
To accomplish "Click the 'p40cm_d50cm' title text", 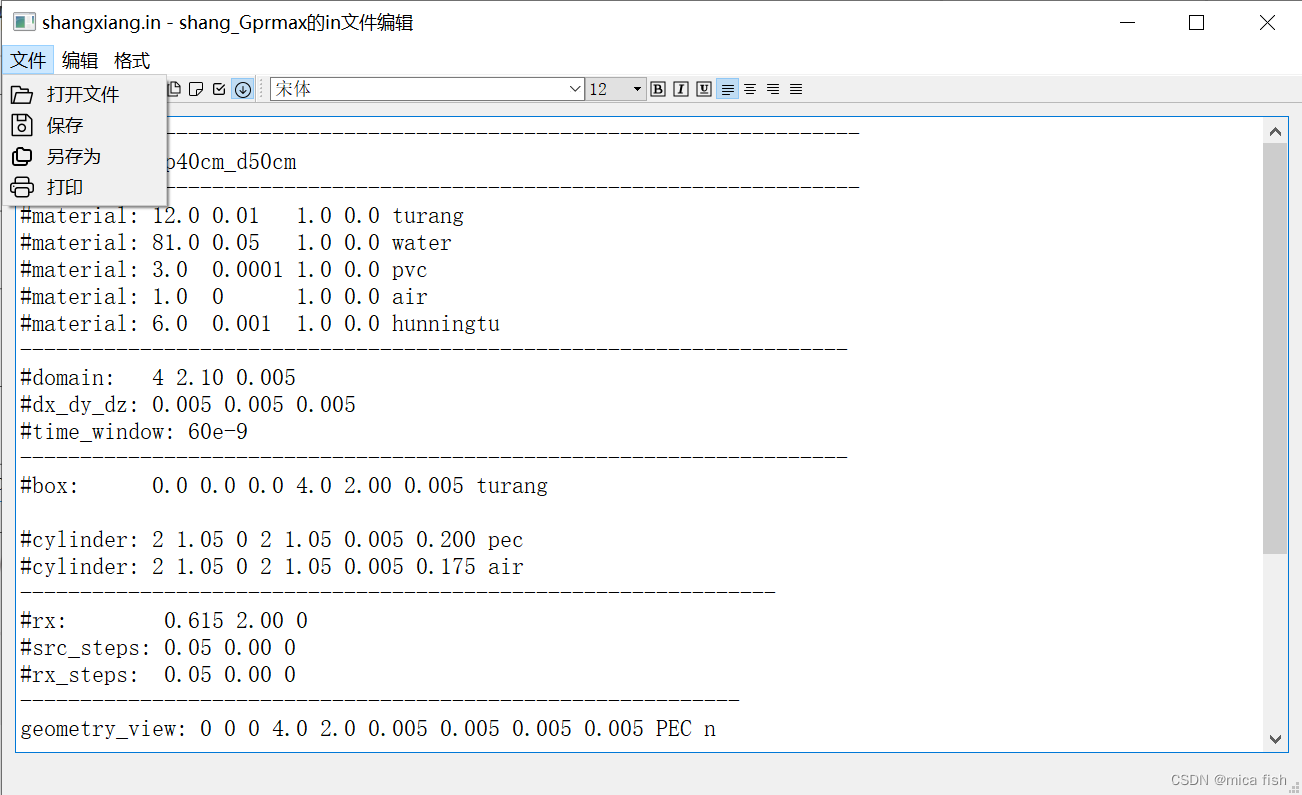I will 231,162.
